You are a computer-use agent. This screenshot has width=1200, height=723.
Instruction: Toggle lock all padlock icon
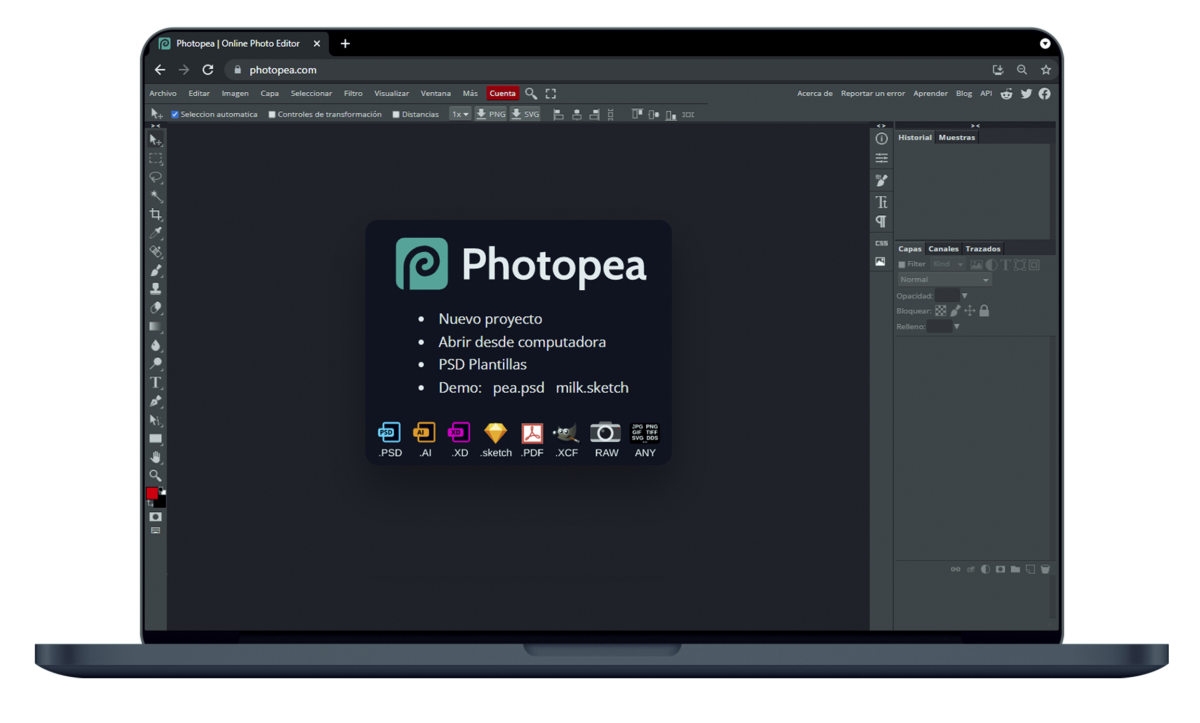click(984, 311)
